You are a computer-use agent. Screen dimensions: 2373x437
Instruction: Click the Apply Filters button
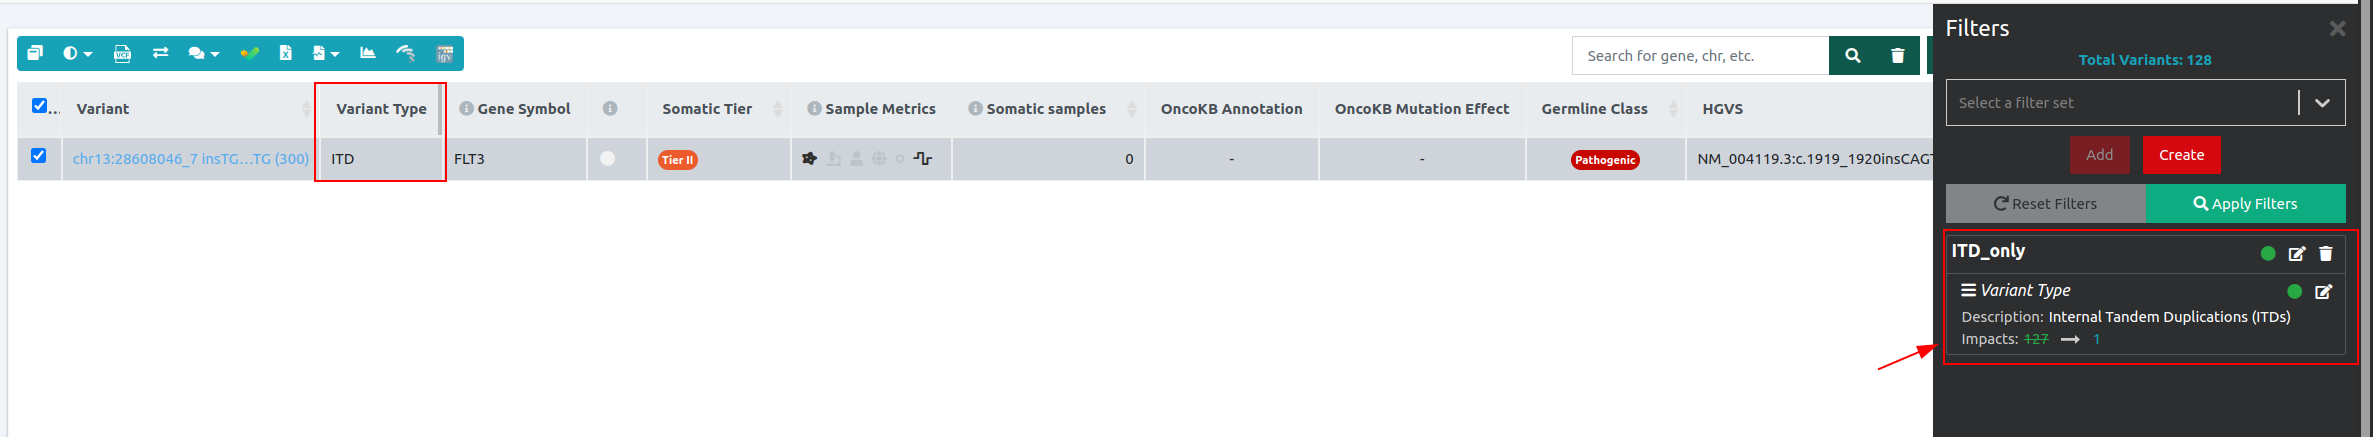(x=2245, y=204)
